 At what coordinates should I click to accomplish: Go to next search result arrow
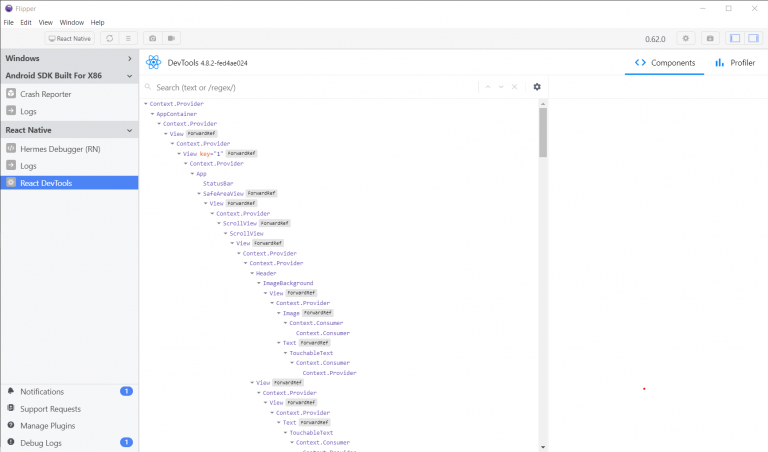[x=501, y=87]
